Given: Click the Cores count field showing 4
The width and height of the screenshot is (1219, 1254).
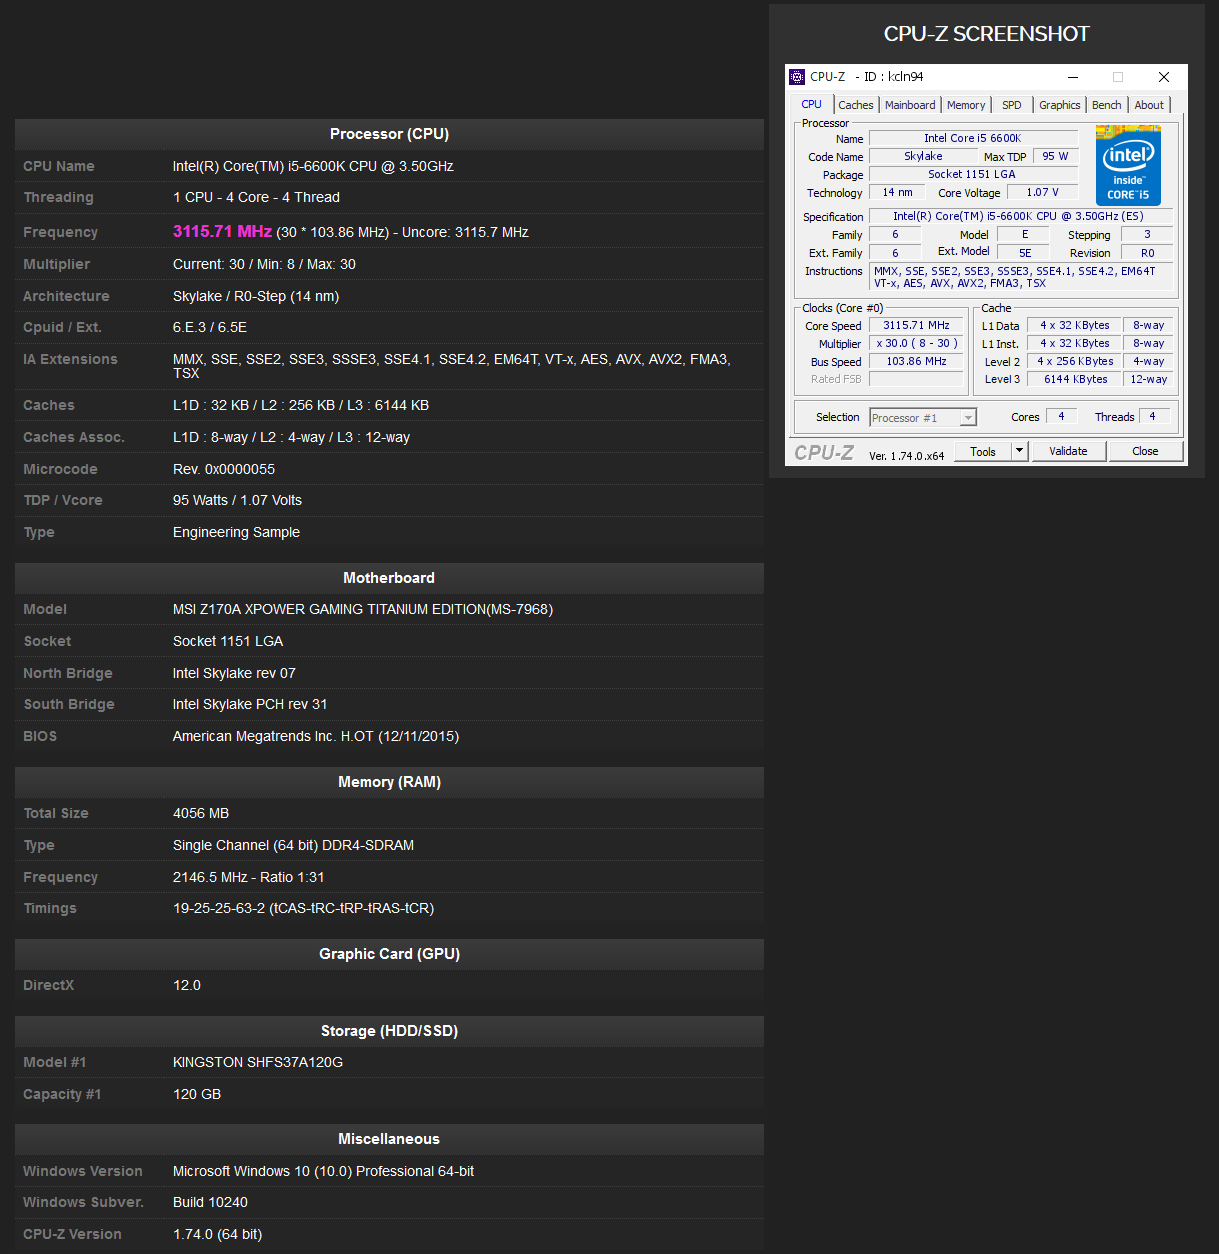Looking at the screenshot, I should point(1061,416).
